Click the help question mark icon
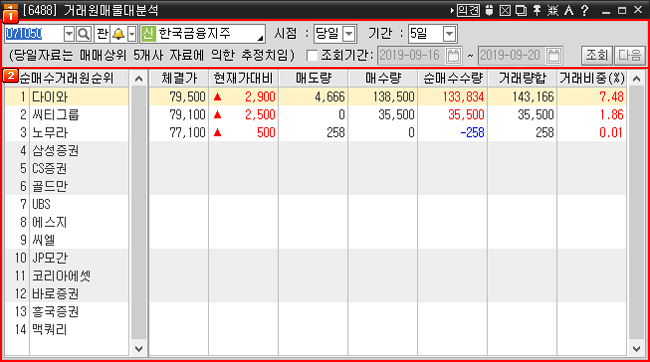 point(585,10)
